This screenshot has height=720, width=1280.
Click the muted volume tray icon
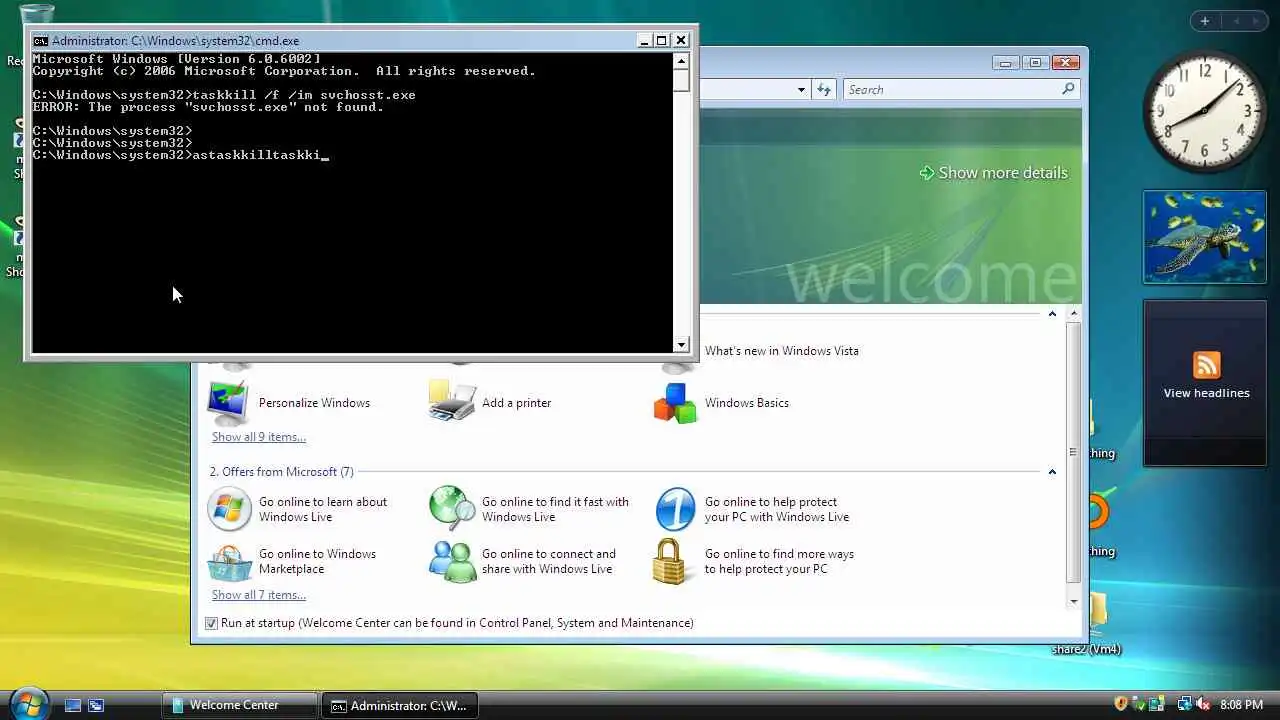click(x=1203, y=704)
